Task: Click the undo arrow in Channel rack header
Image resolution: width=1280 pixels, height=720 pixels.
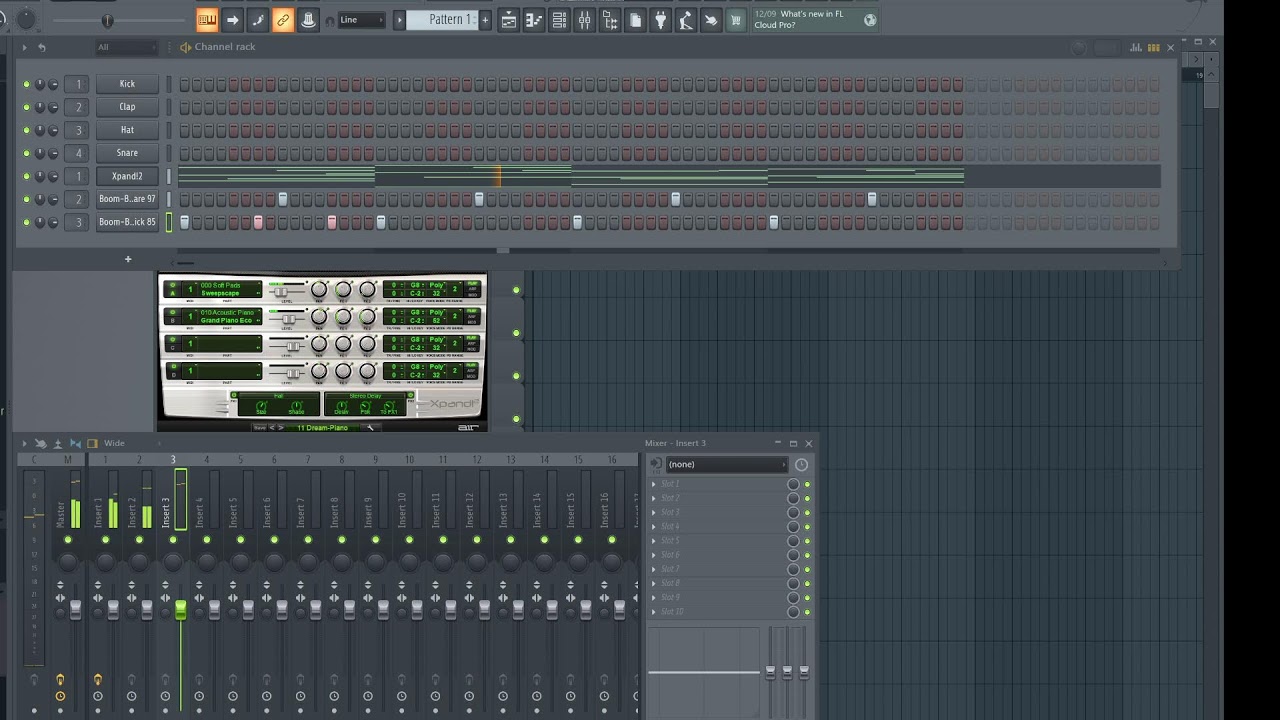Action: click(41, 47)
